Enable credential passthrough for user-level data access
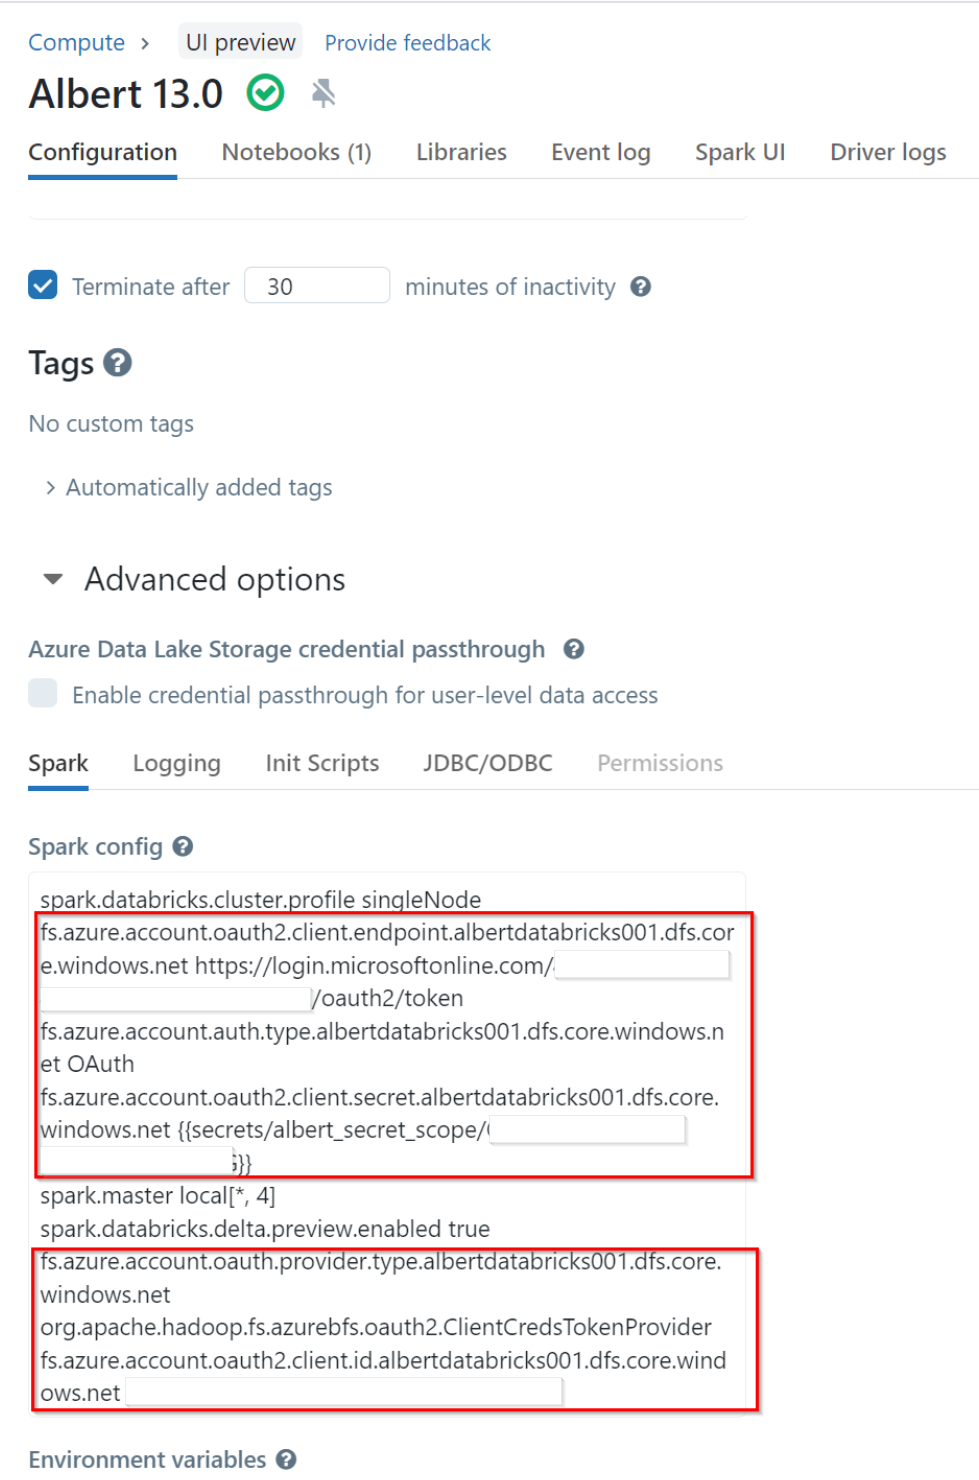This screenshot has width=979, height=1480. tap(42, 694)
